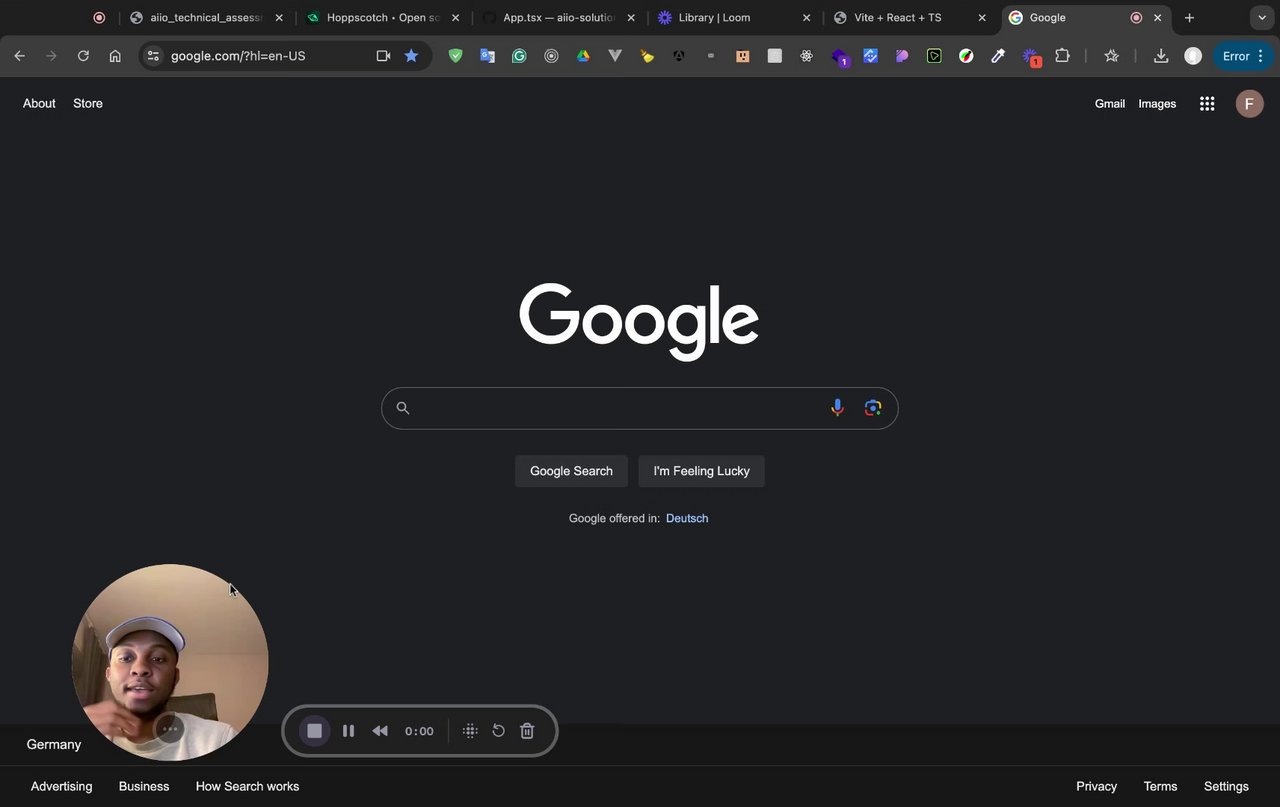View site information icon in address bar
The height and width of the screenshot is (807, 1280).
coord(153,56)
